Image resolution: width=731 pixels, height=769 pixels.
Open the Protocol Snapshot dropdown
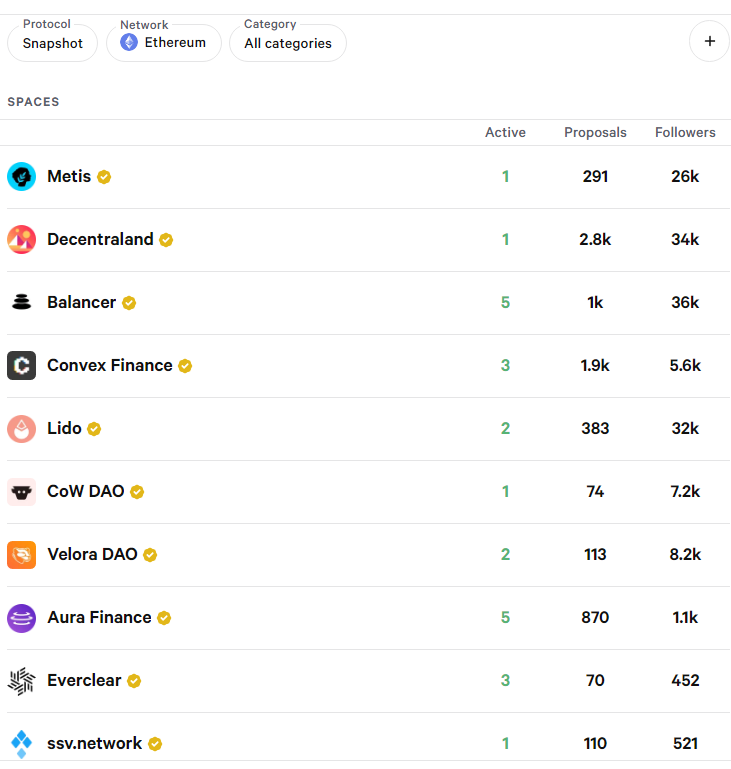point(52,43)
